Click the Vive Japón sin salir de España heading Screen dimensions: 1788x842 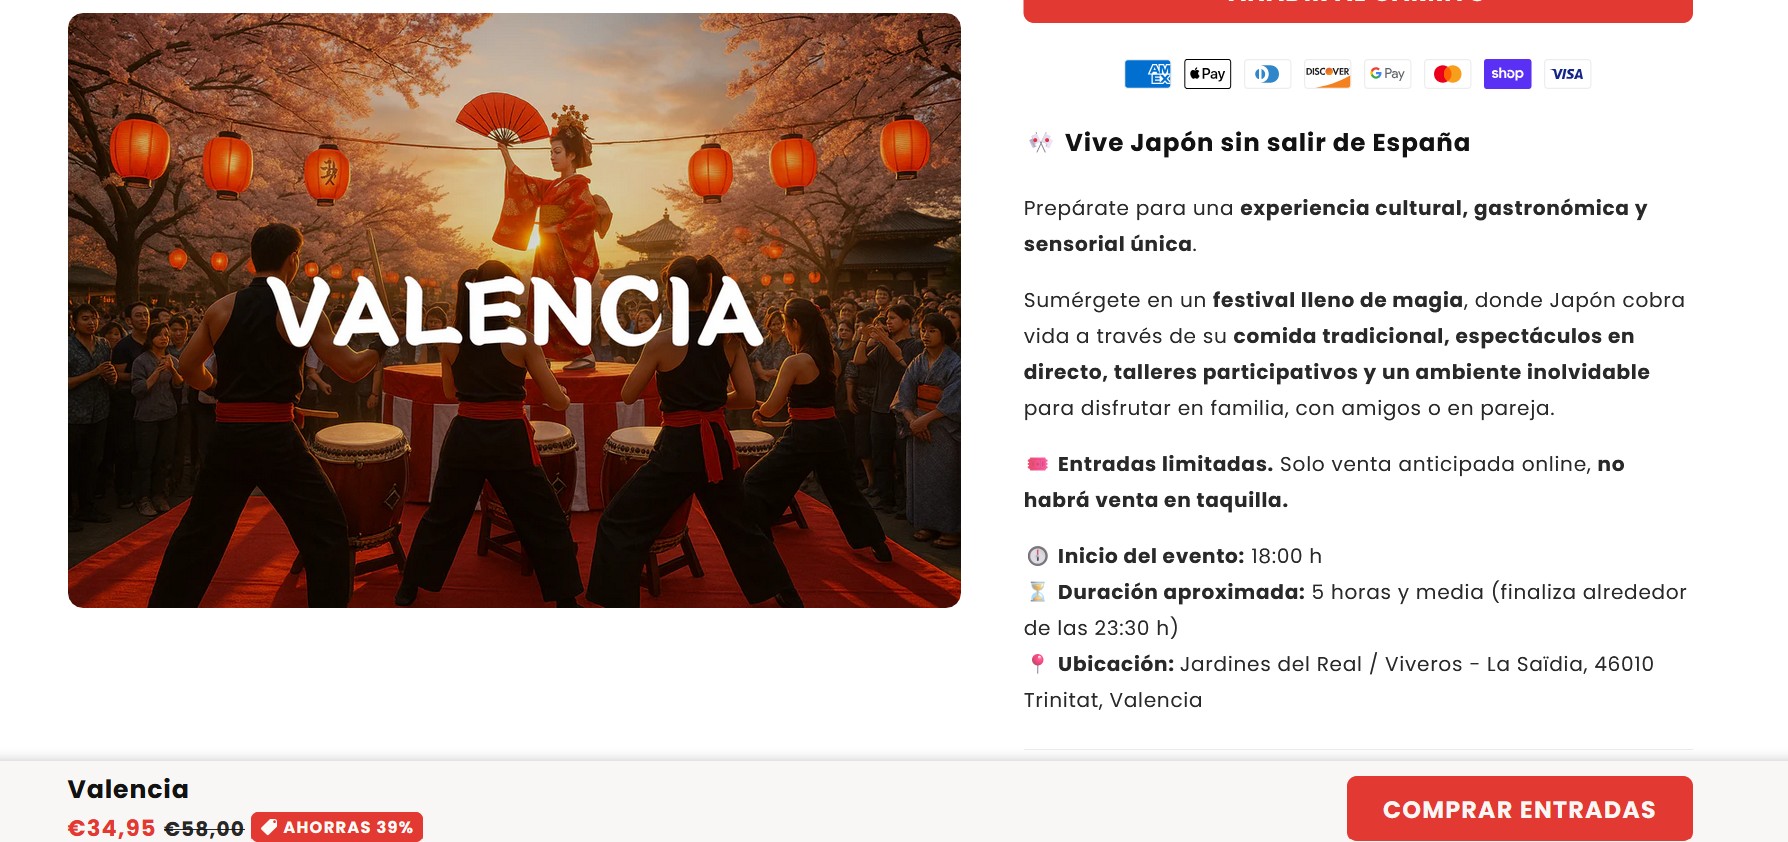(1267, 143)
